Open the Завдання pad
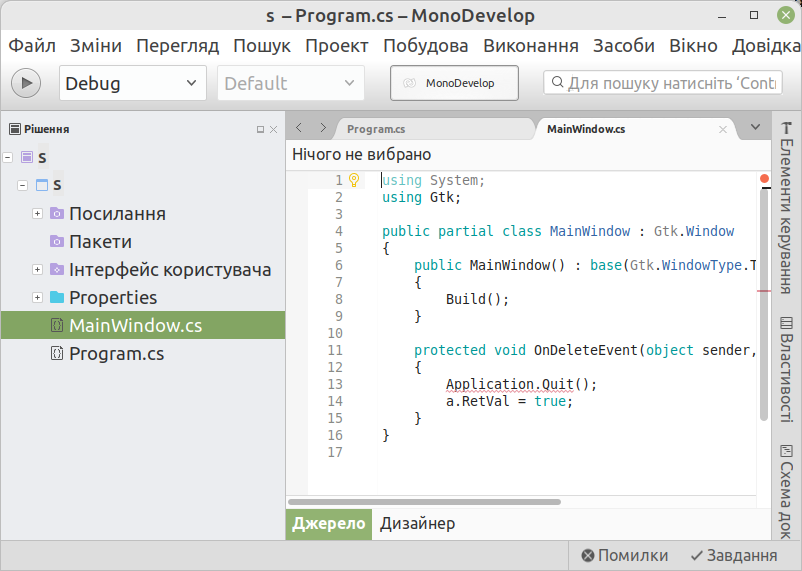Viewport: 802px width, 571px height. (733, 555)
